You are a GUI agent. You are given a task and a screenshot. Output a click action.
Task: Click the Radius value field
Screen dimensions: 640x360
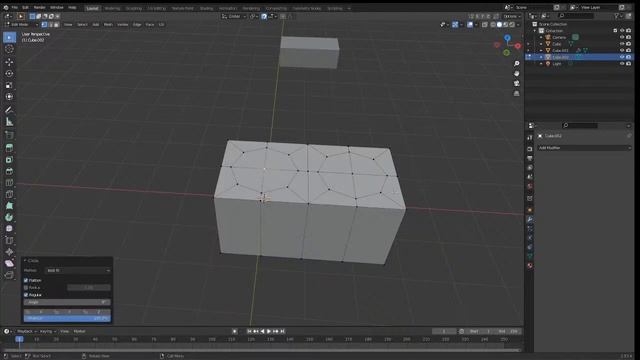[x=89, y=288]
